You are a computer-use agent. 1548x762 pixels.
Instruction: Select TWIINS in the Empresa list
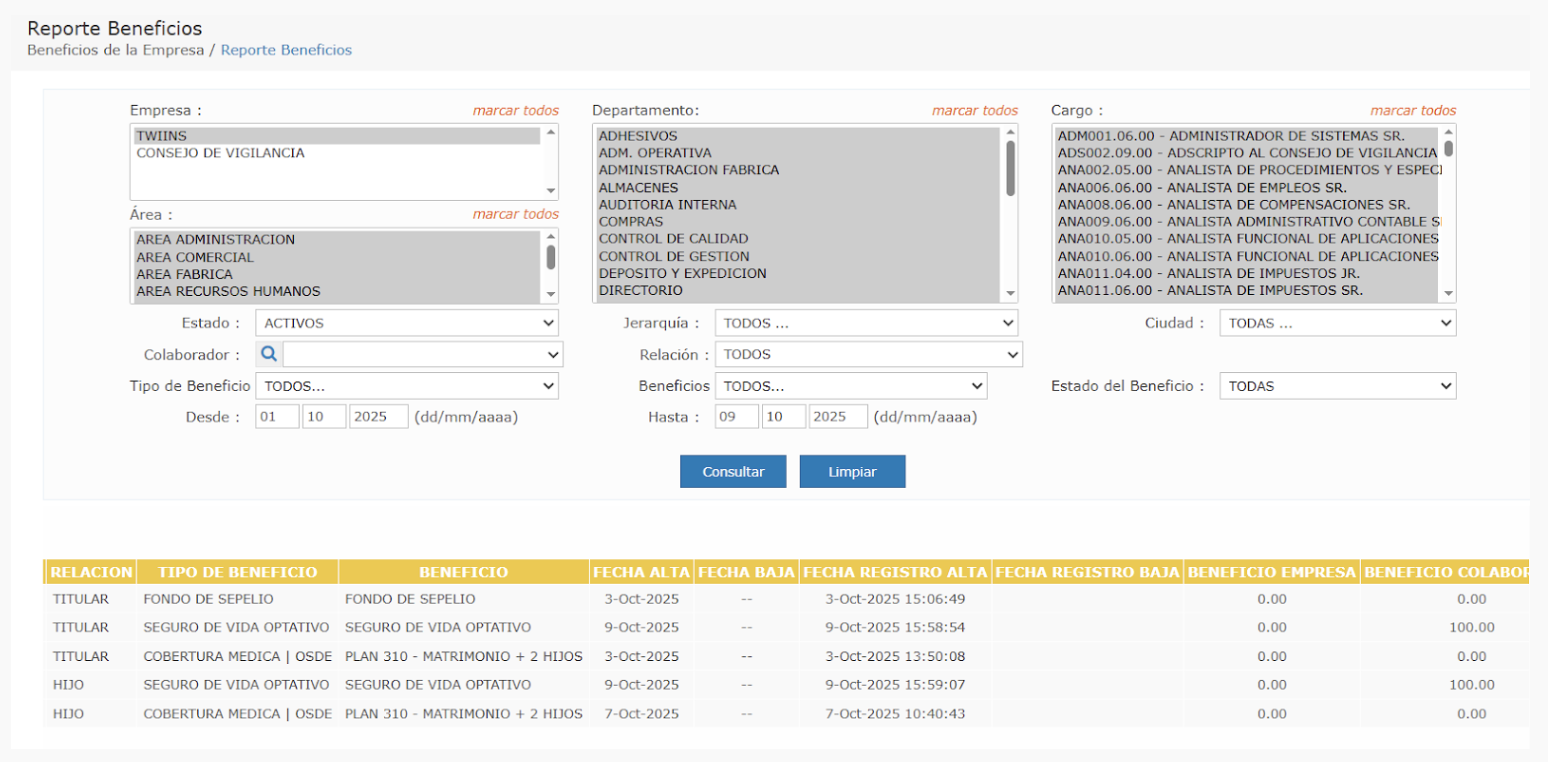click(x=337, y=136)
